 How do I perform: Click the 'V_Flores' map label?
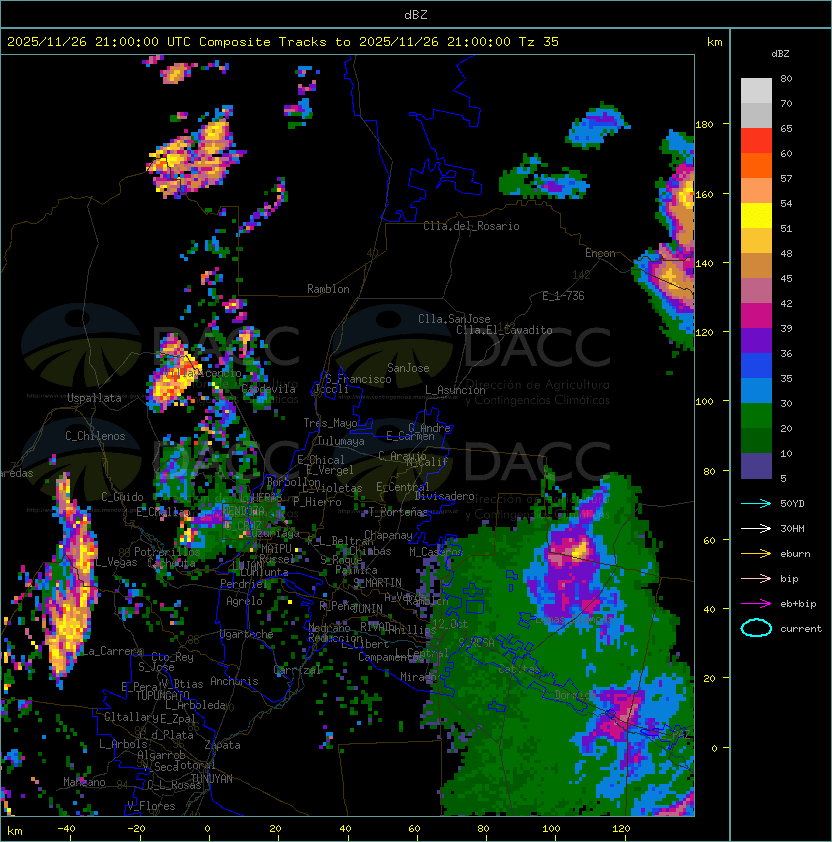(151, 805)
